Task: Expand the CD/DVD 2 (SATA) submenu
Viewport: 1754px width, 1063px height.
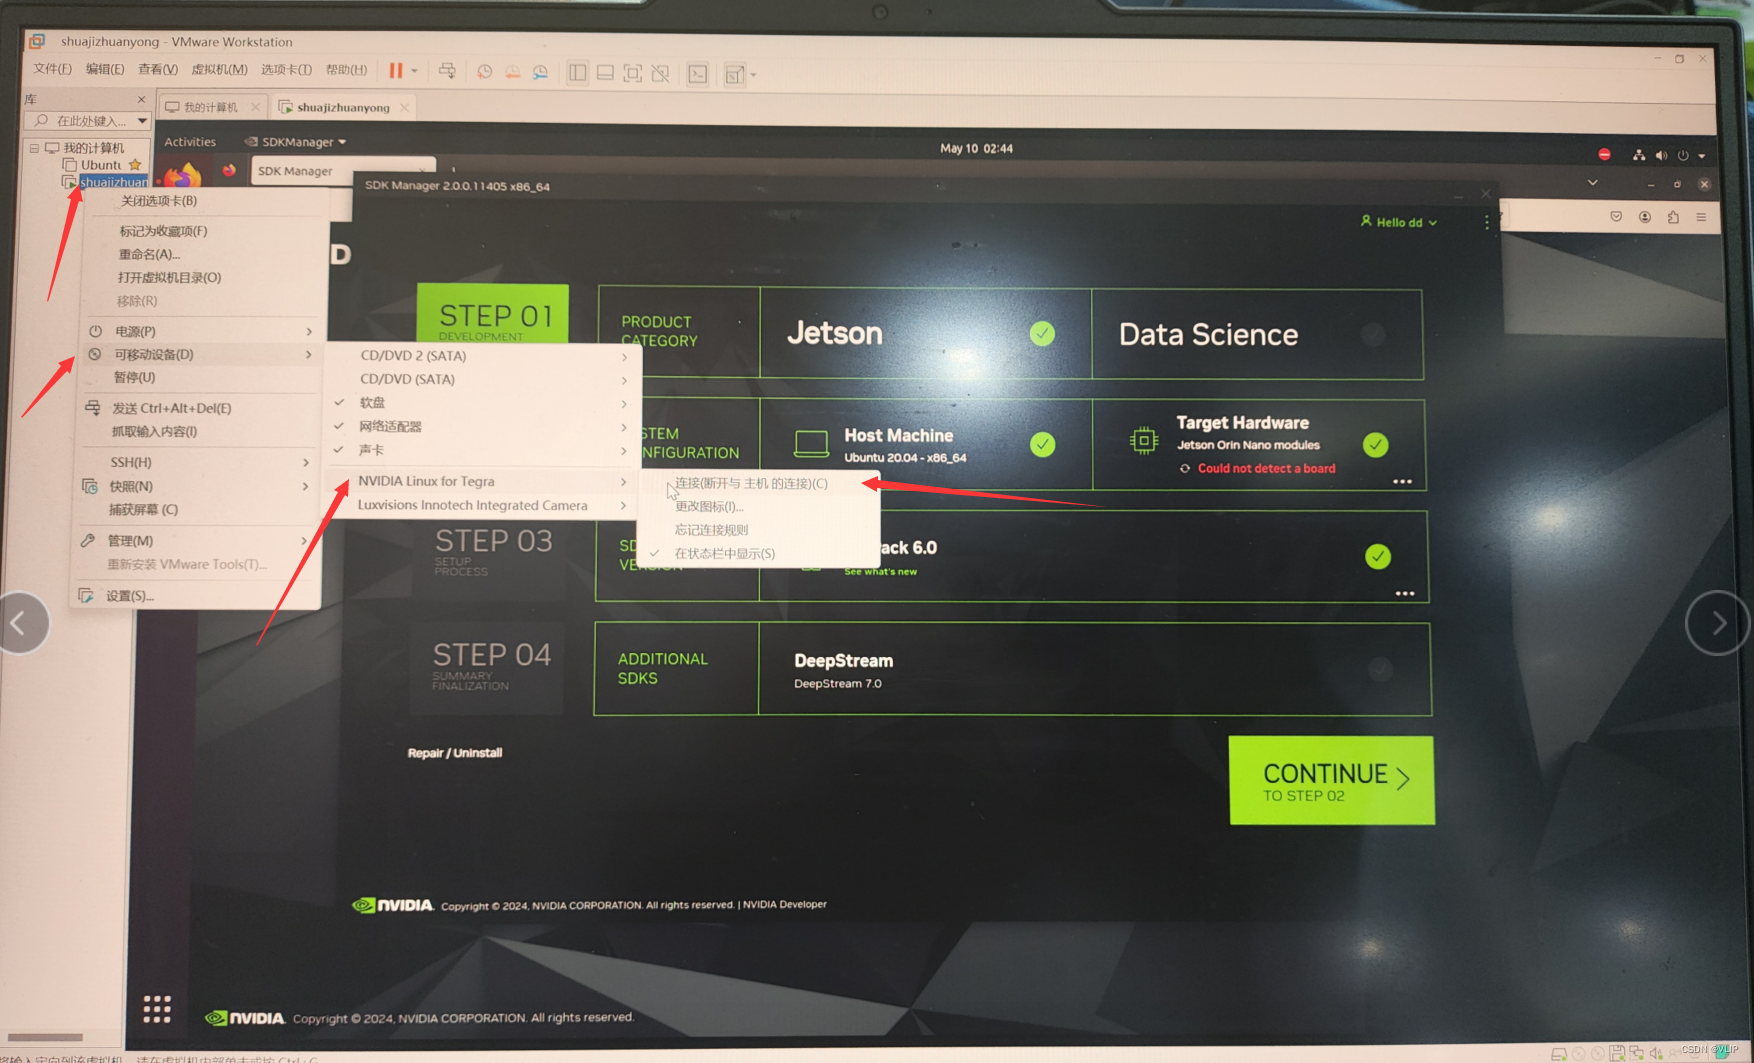Action: click(485, 356)
